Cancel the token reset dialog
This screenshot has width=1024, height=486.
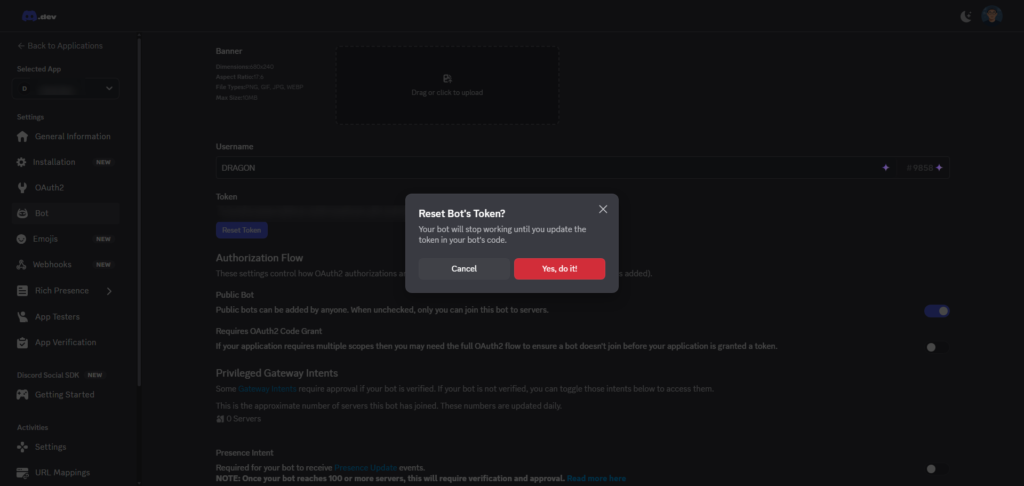click(464, 268)
